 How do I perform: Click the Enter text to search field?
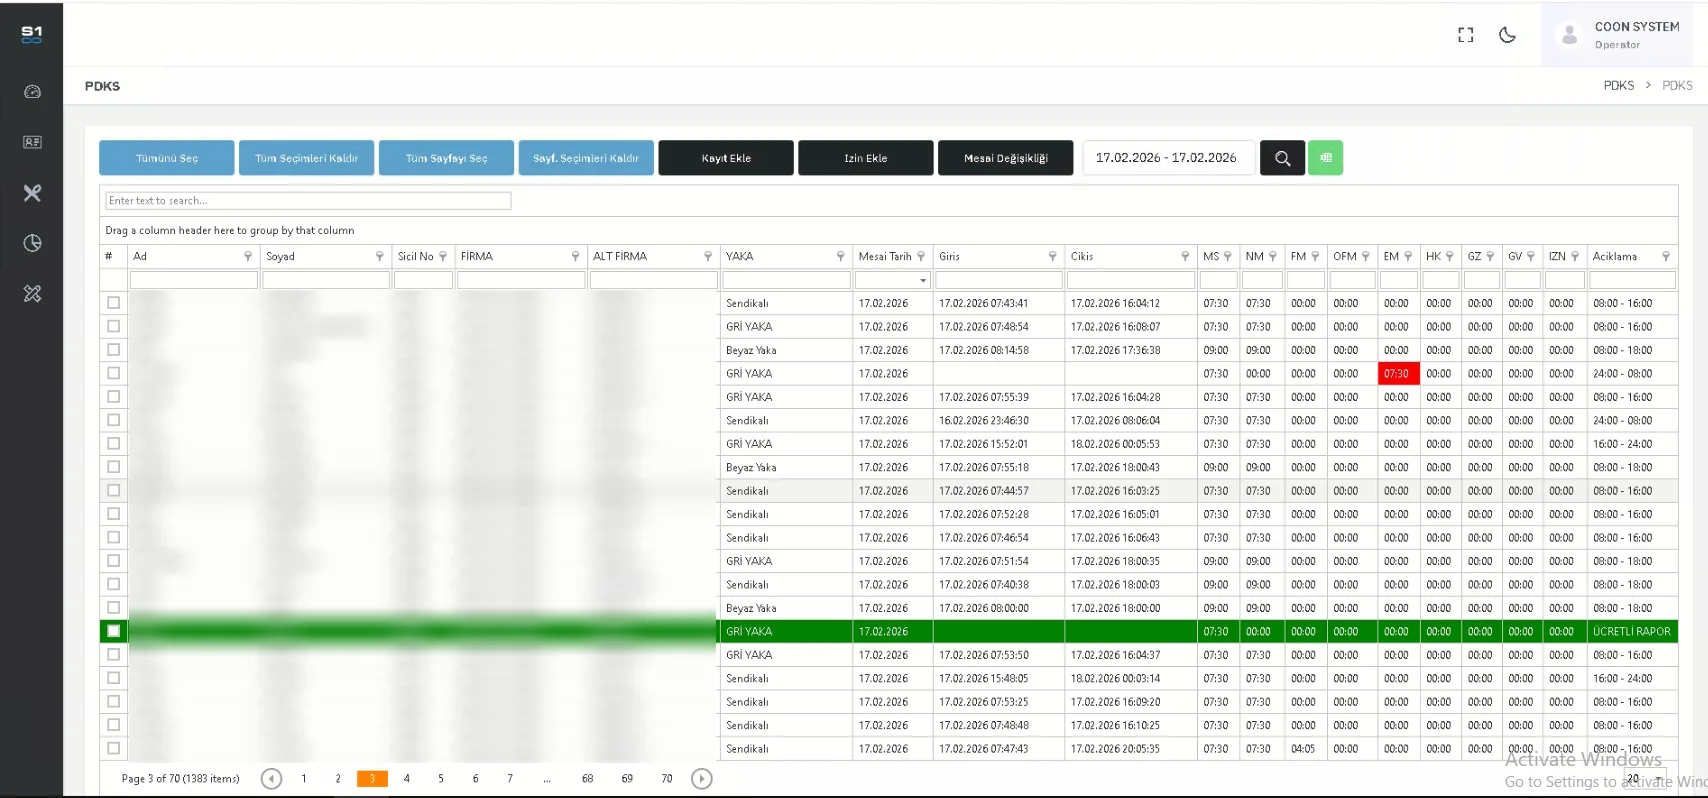pos(308,201)
